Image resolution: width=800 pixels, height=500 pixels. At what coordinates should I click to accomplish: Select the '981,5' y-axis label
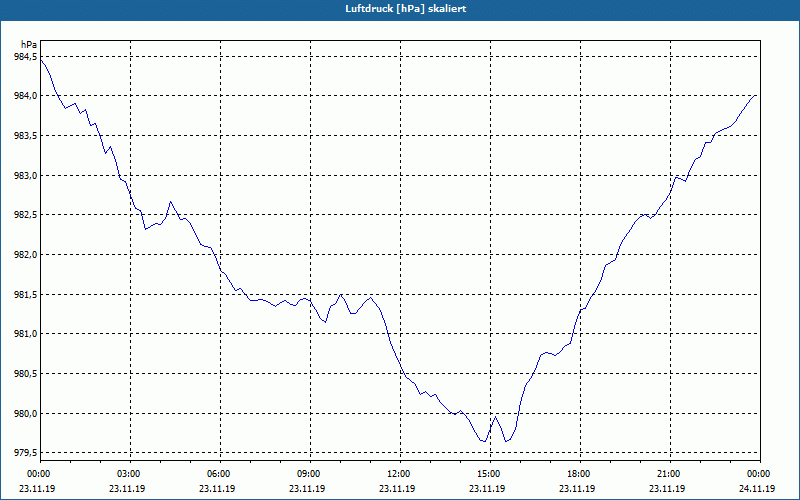[25, 294]
